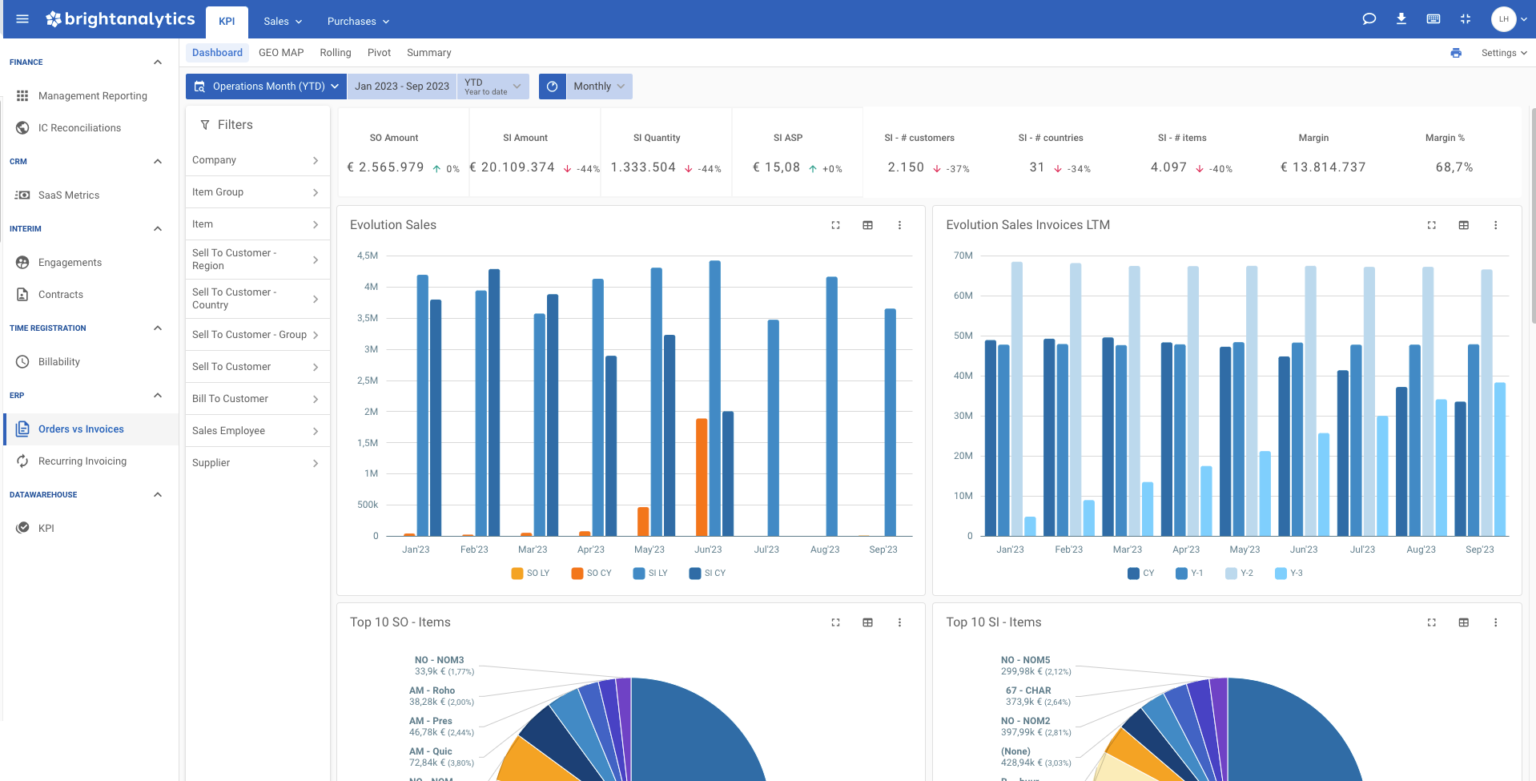Click the download icon in the header
This screenshot has height=781, width=1536.
pos(1401,18)
